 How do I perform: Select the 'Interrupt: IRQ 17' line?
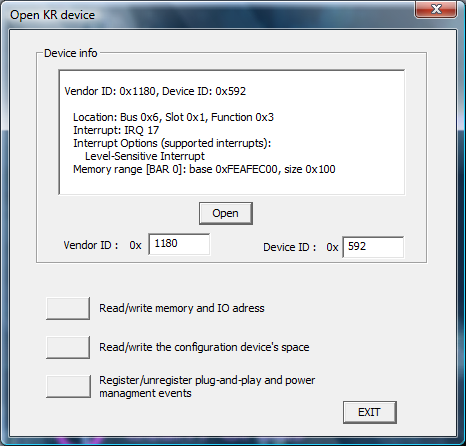tap(116, 130)
